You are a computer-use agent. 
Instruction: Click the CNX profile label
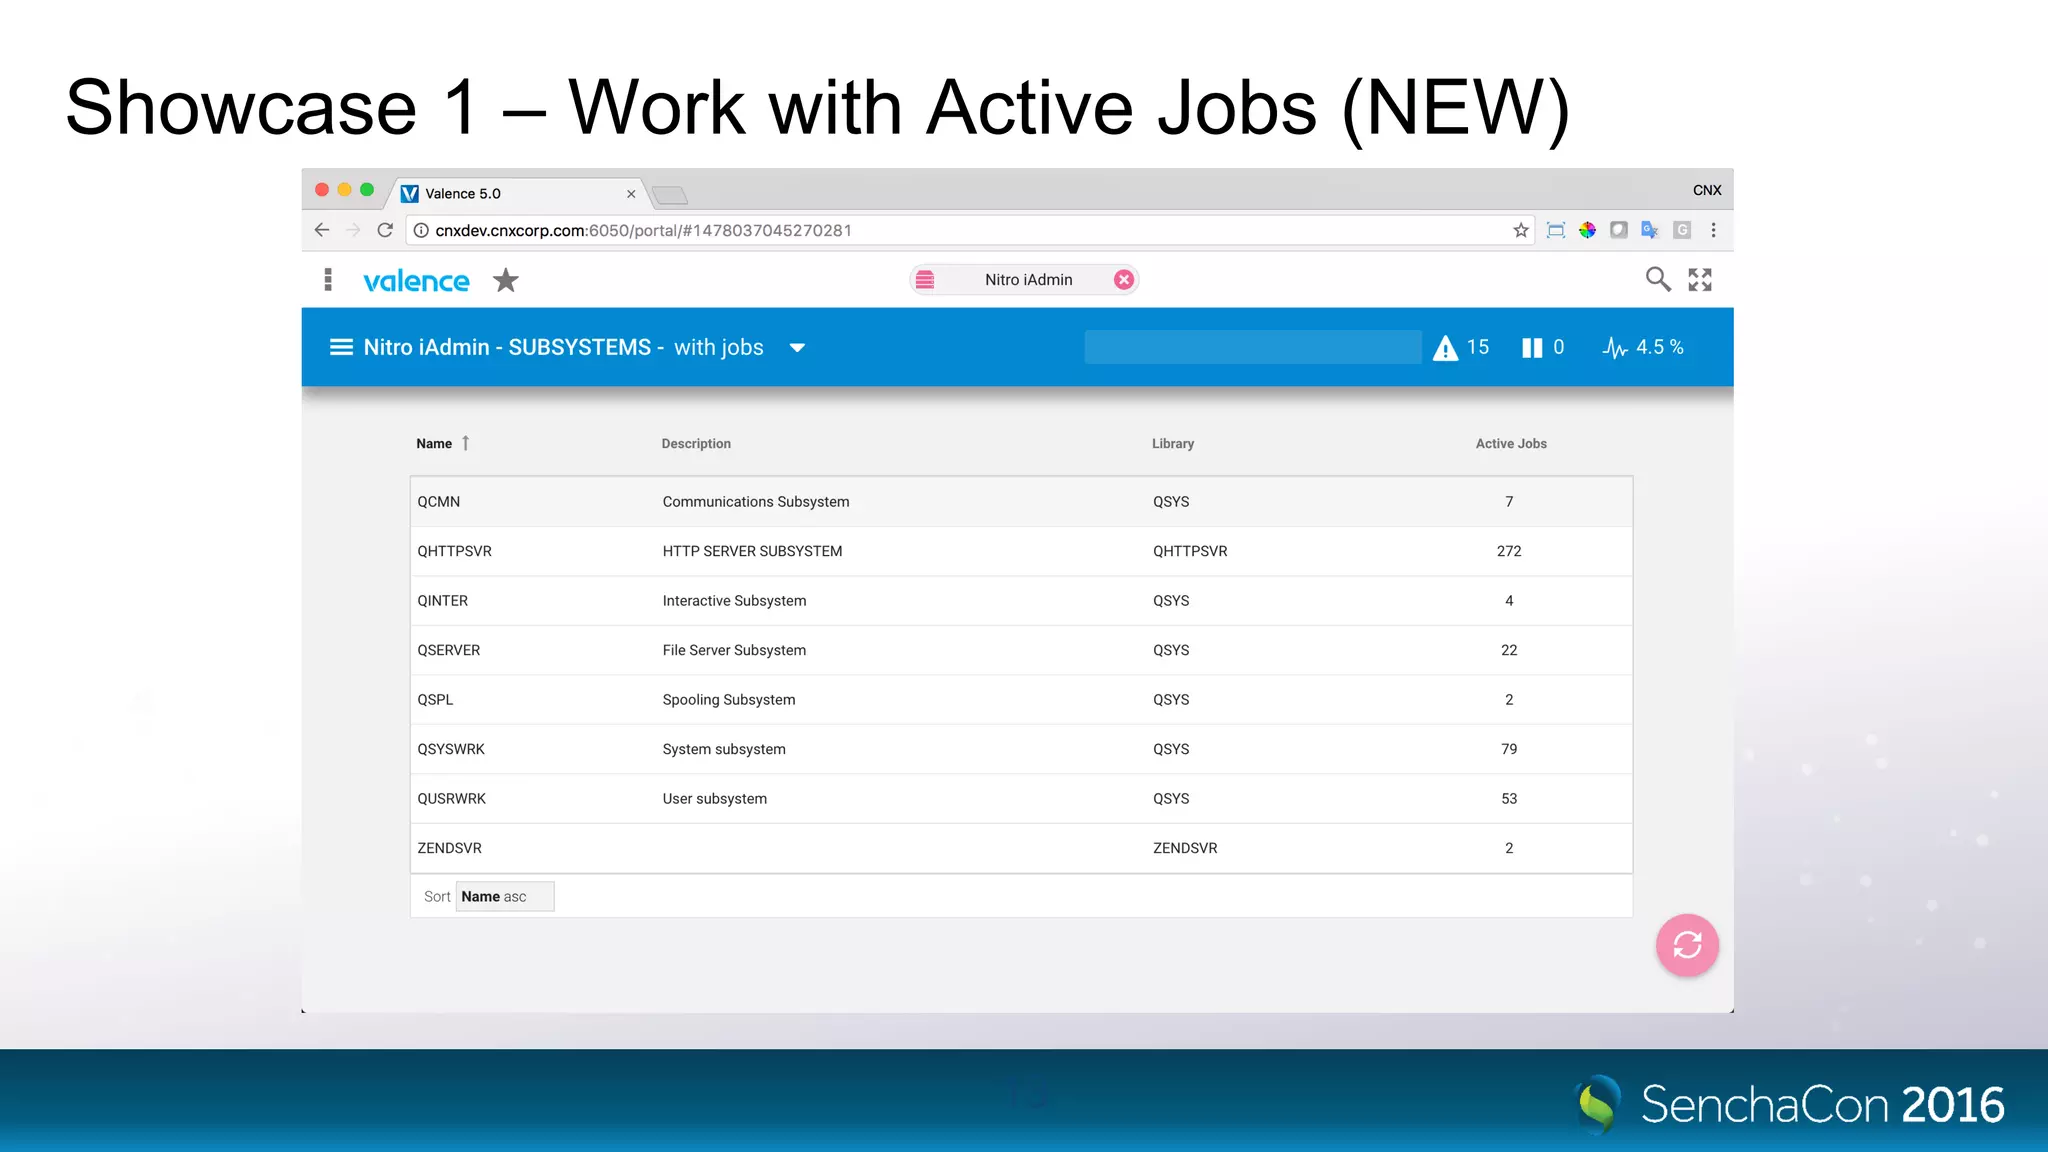click(1707, 190)
